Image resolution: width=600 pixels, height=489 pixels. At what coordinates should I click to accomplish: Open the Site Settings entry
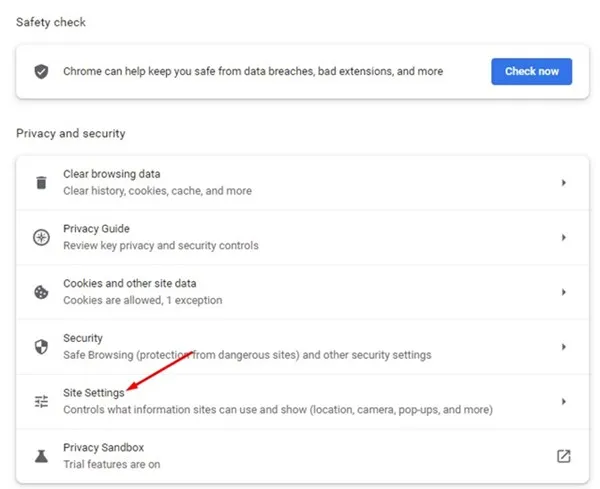pyautogui.click(x=94, y=393)
